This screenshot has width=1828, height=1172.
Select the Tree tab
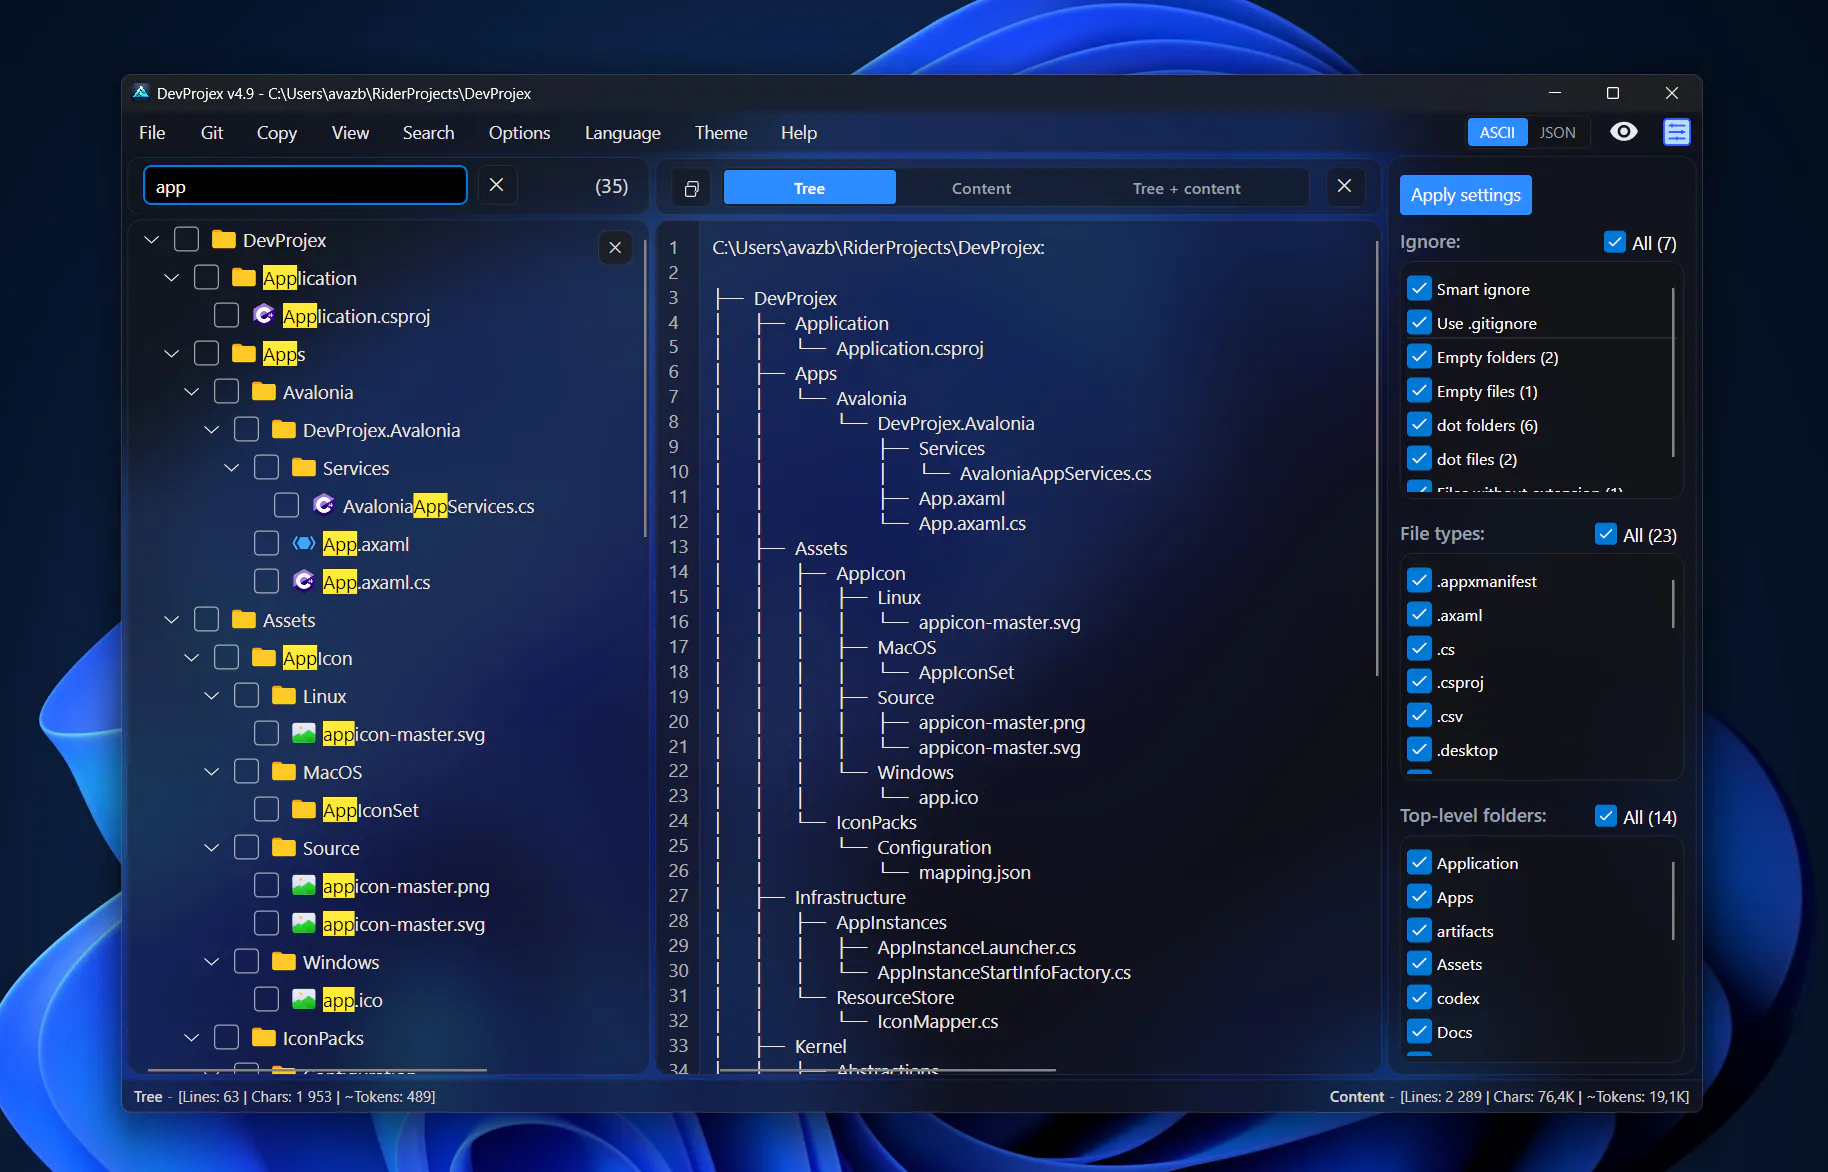809,188
